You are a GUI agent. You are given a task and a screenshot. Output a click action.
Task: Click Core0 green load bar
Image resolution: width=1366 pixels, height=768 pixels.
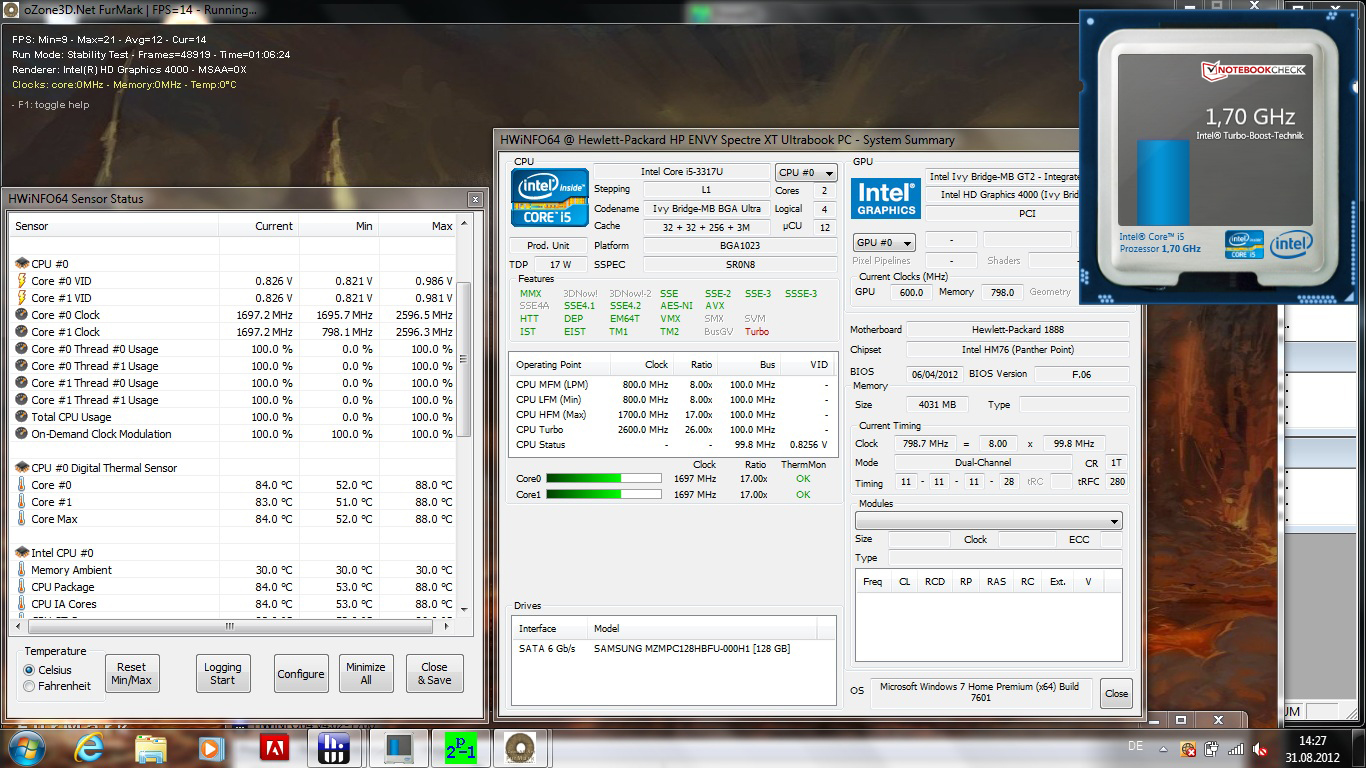[x=603, y=479]
